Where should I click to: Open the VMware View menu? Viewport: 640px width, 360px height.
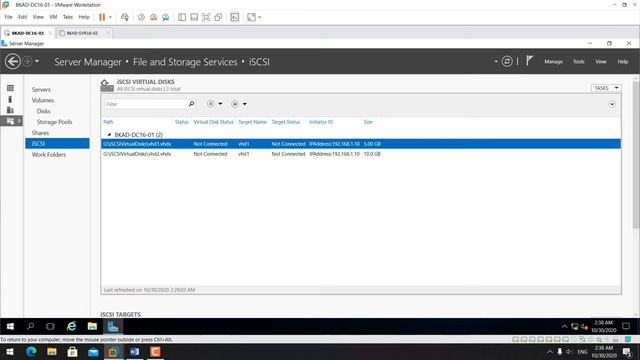38,17
